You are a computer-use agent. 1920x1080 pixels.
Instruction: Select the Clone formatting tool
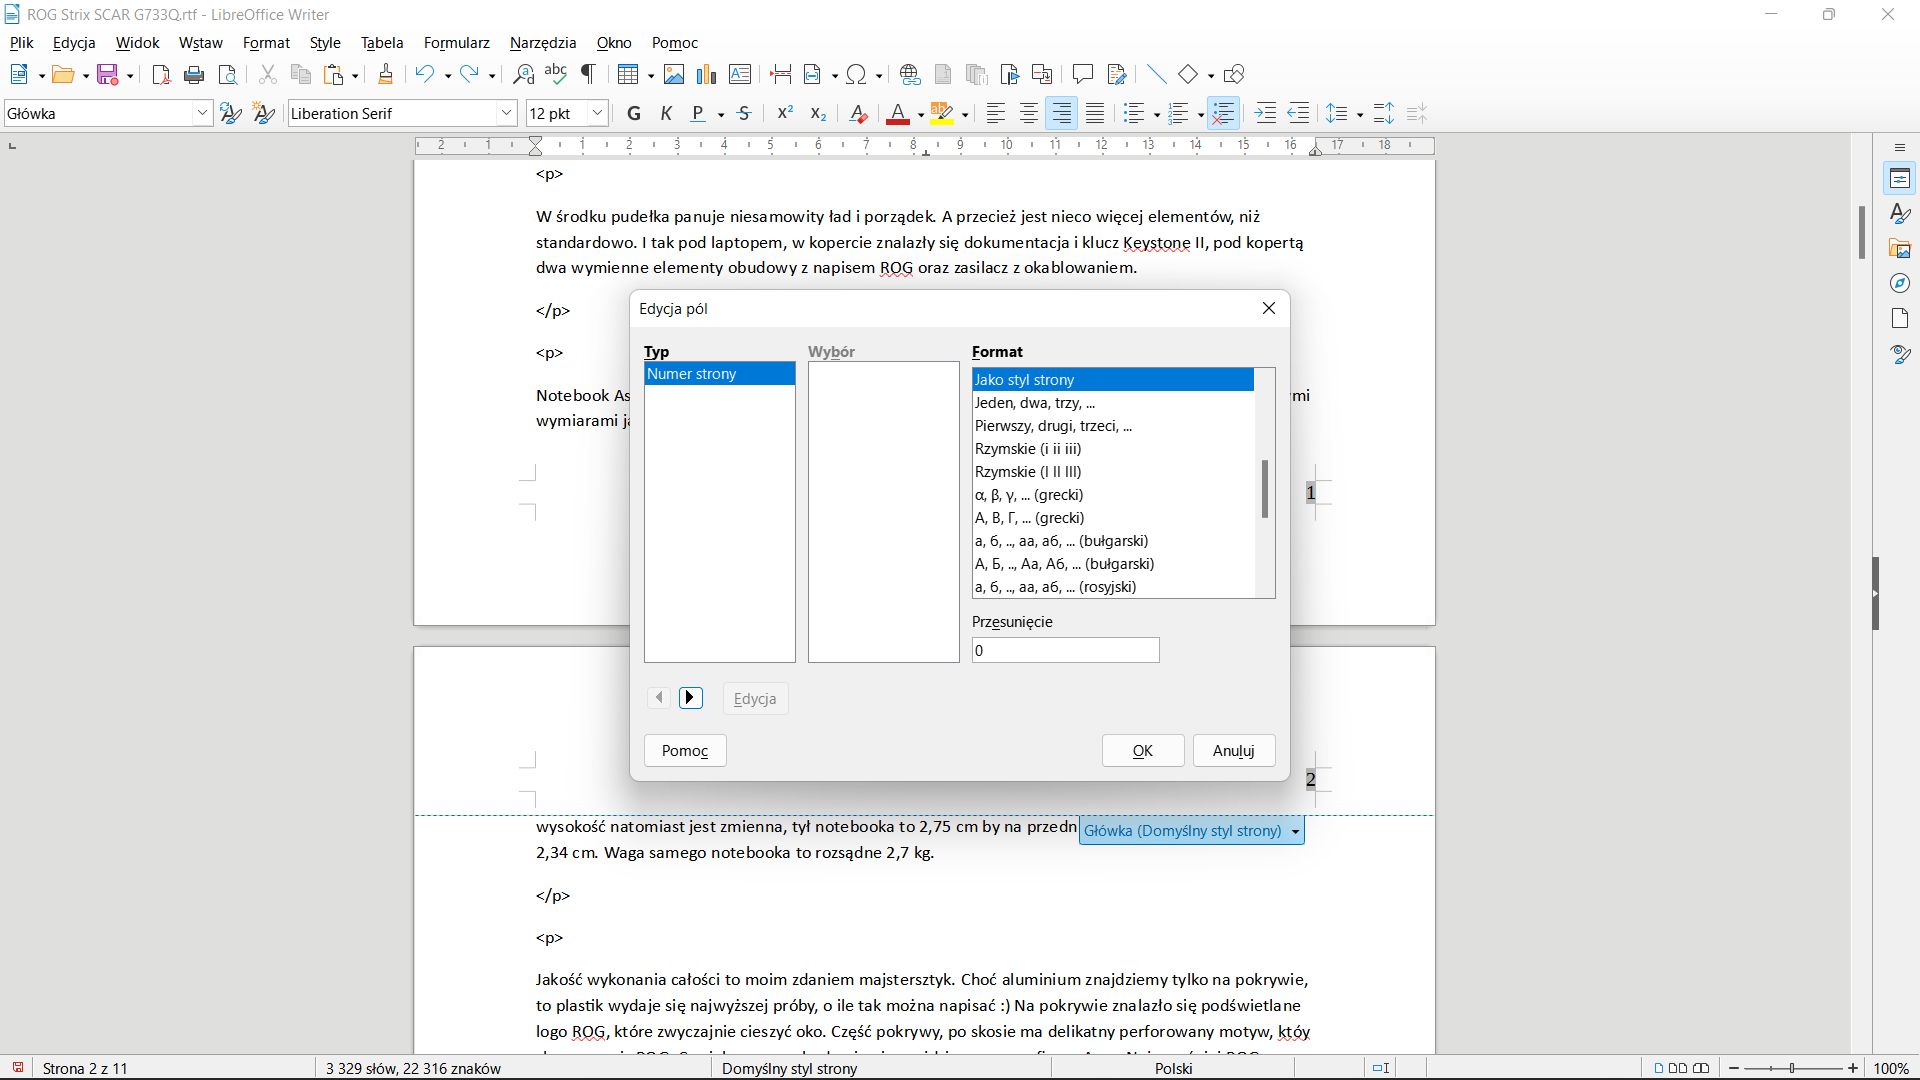pyautogui.click(x=385, y=74)
